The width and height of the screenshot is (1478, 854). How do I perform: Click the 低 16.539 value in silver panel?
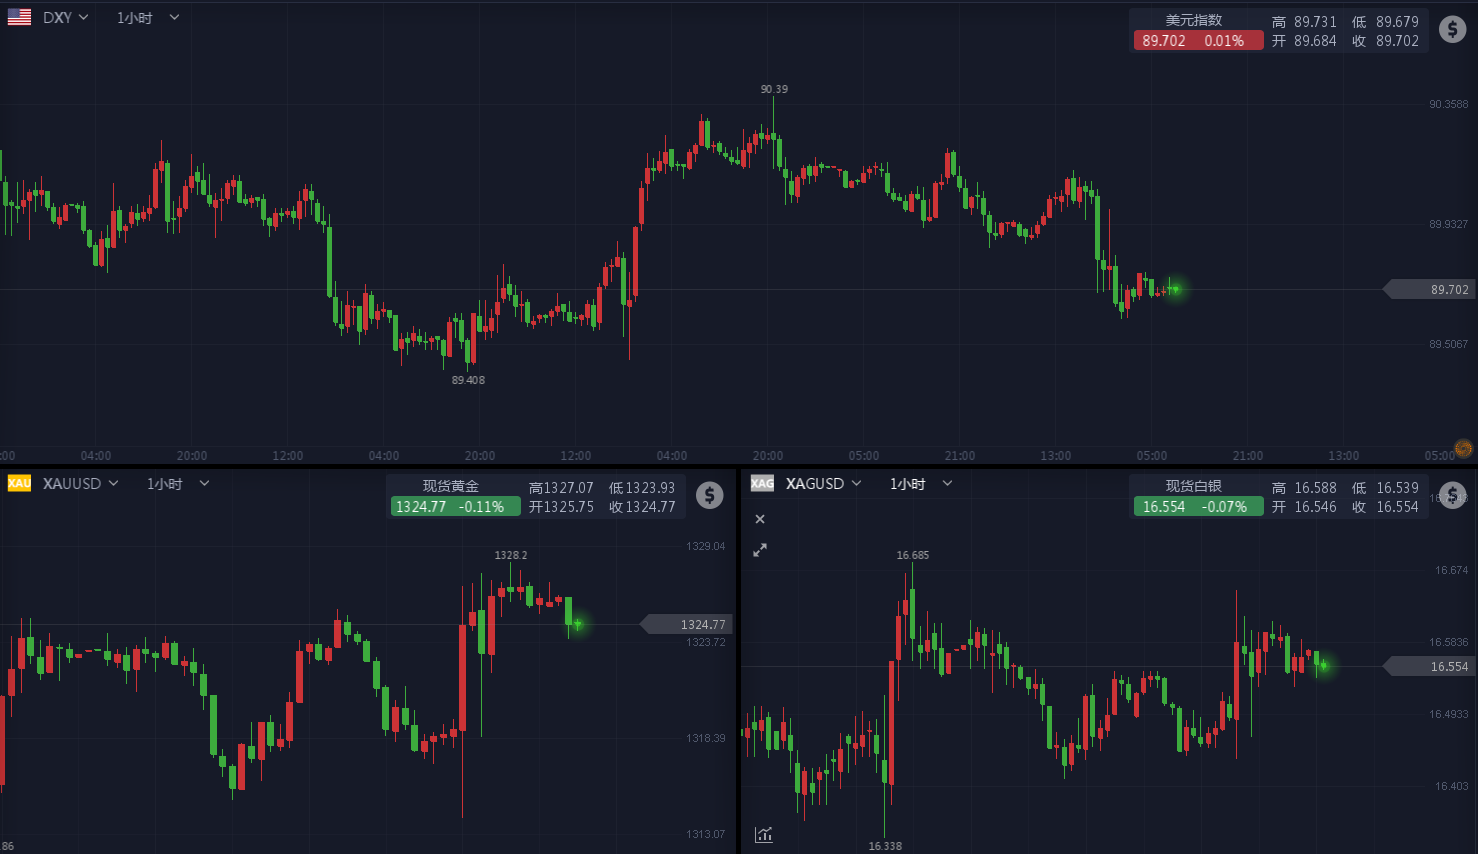tap(1385, 488)
